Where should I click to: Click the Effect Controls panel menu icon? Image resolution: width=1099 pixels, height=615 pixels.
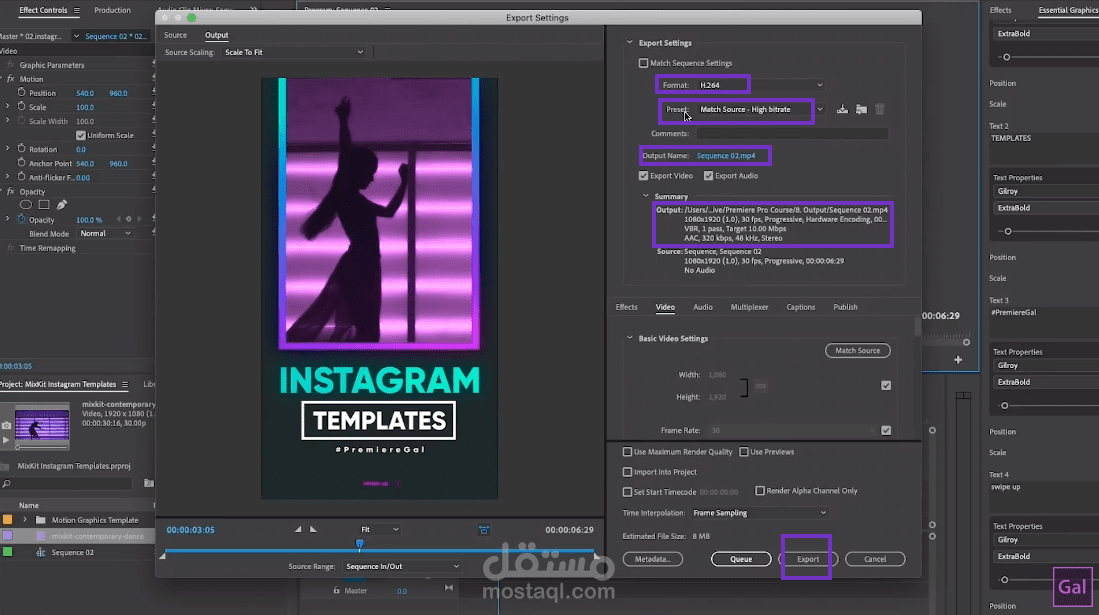[x=76, y=11]
